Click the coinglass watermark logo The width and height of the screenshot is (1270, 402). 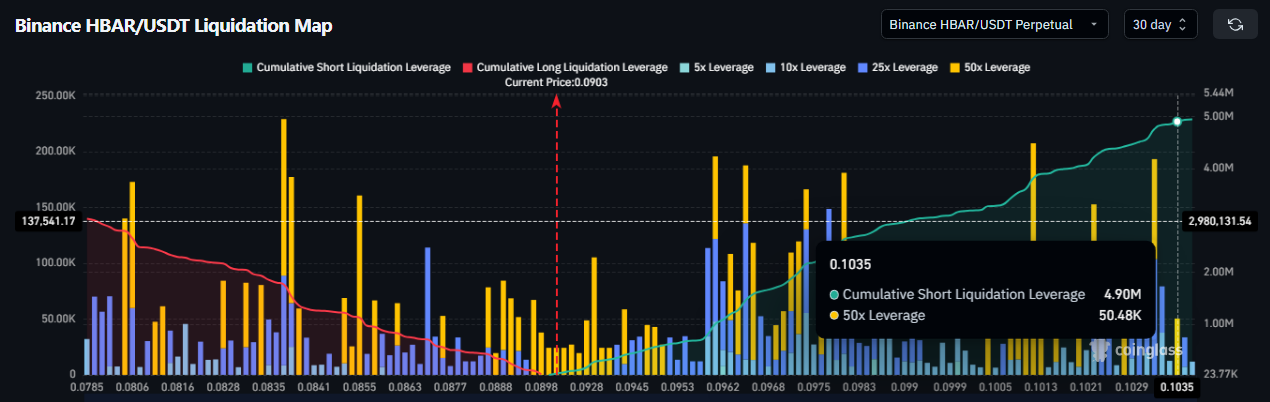[1125, 348]
